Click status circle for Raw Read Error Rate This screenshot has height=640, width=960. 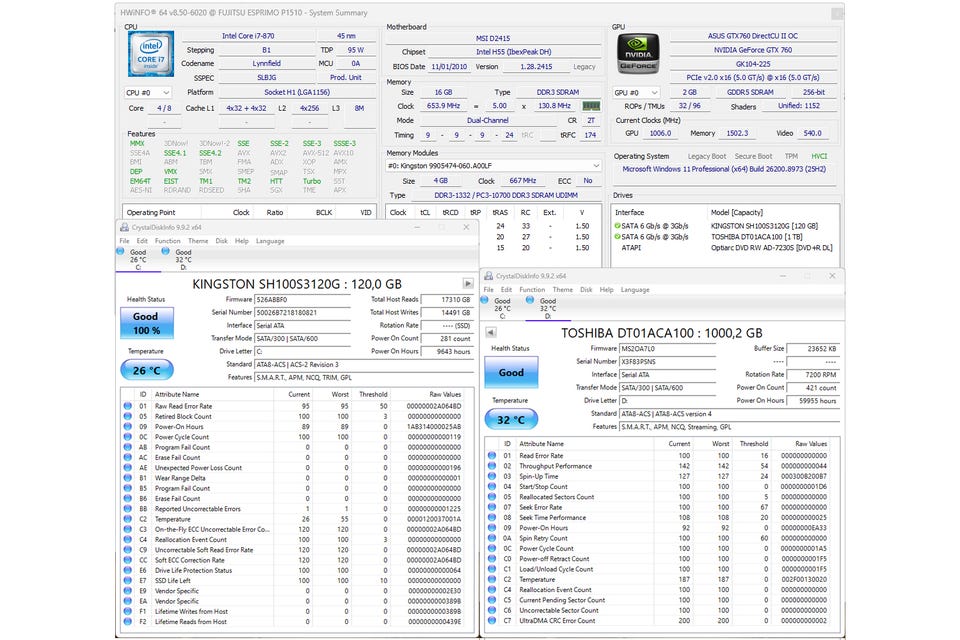pos(127,405)
